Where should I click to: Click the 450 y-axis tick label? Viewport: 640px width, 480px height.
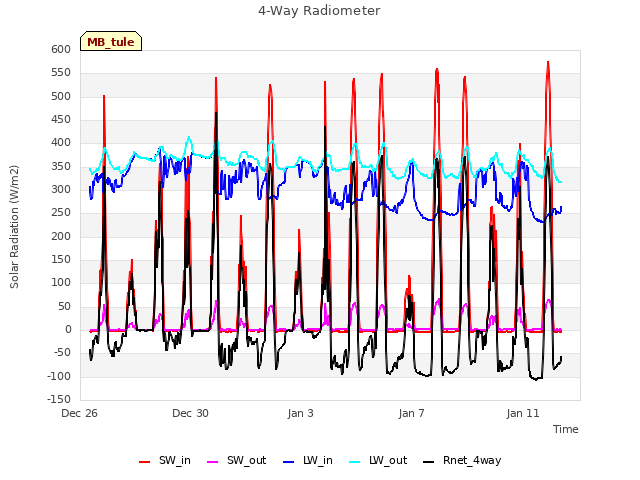click(61, 120)
